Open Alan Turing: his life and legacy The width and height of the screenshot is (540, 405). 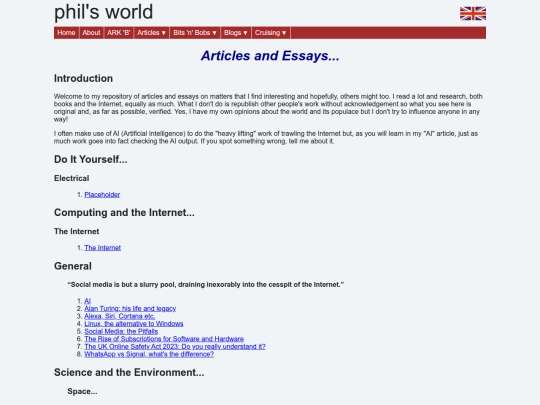[x=130, y=308]
